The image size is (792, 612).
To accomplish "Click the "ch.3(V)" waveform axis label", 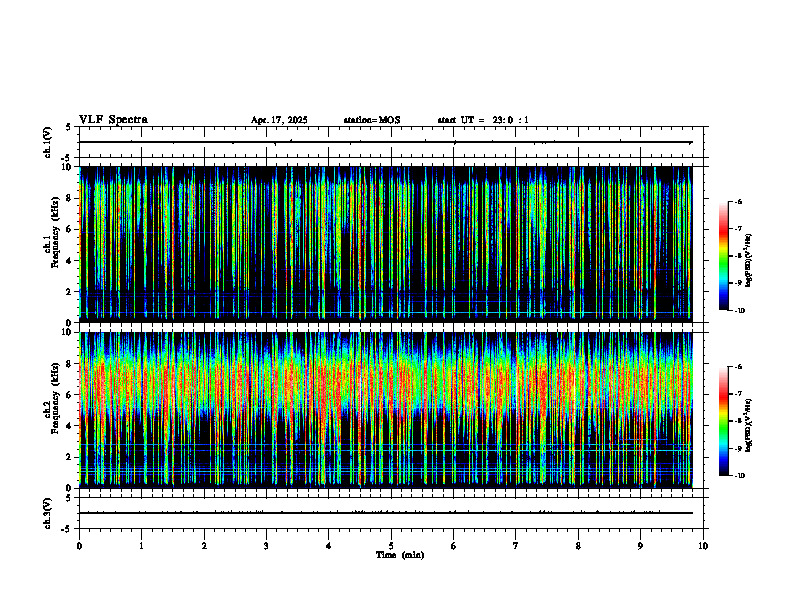I will pos(48,513).
